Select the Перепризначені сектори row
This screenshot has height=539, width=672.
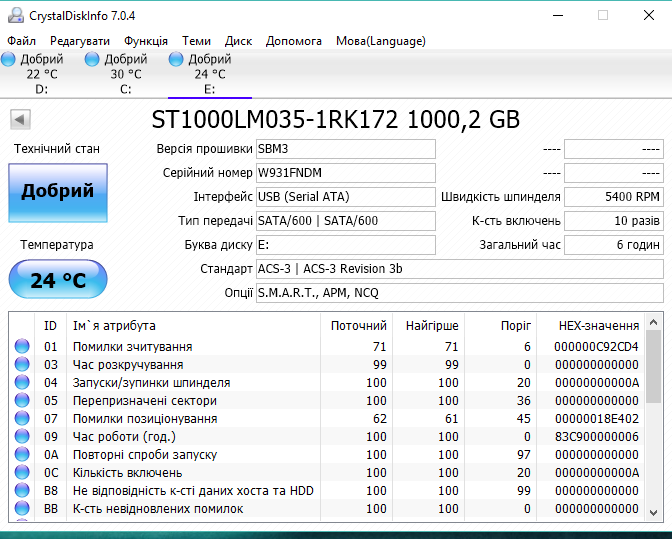[x=327, y=400]
